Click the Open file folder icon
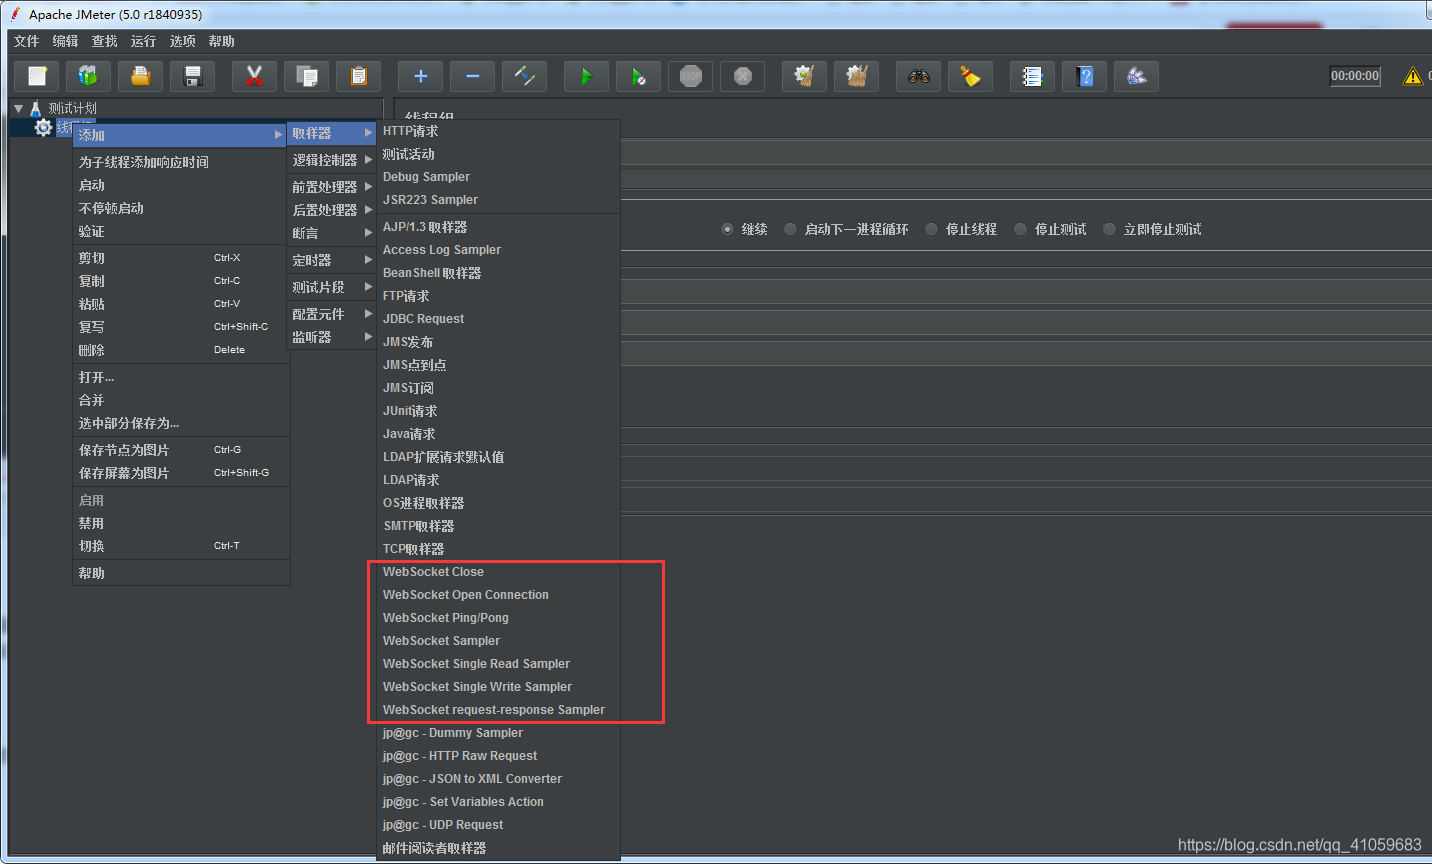 (x=141, y=76)
